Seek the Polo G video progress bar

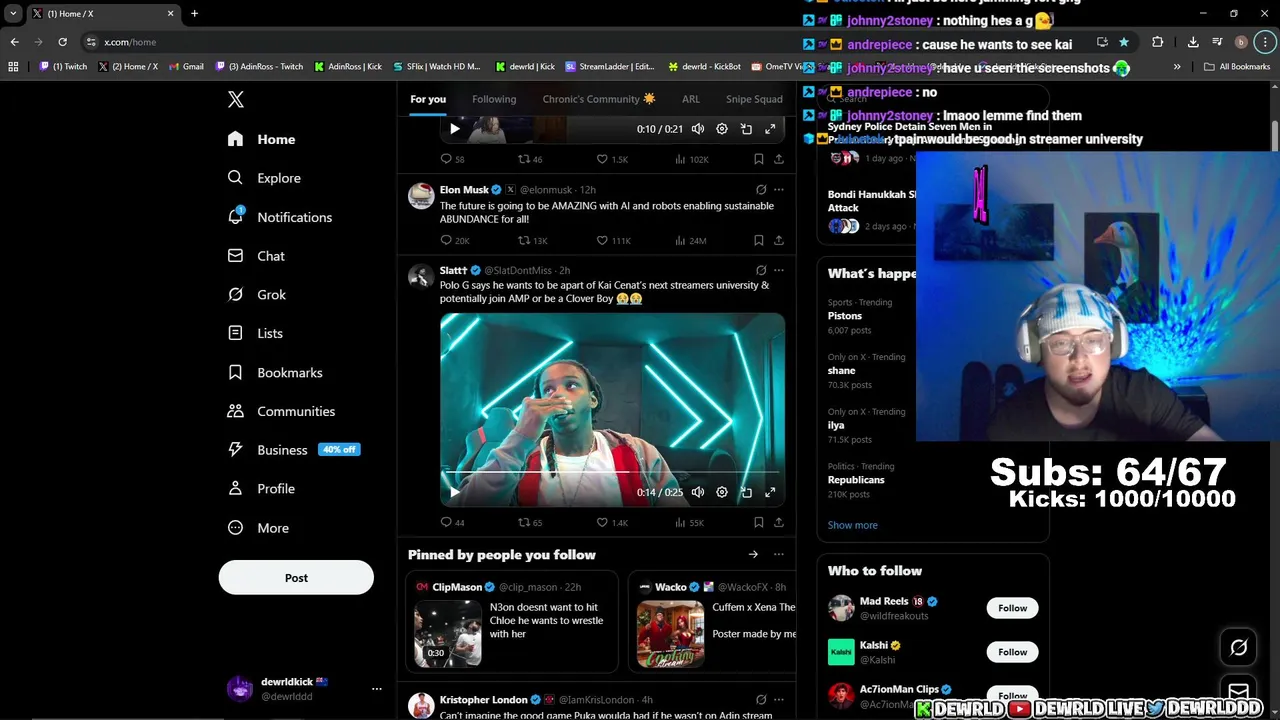click(612, 470)
